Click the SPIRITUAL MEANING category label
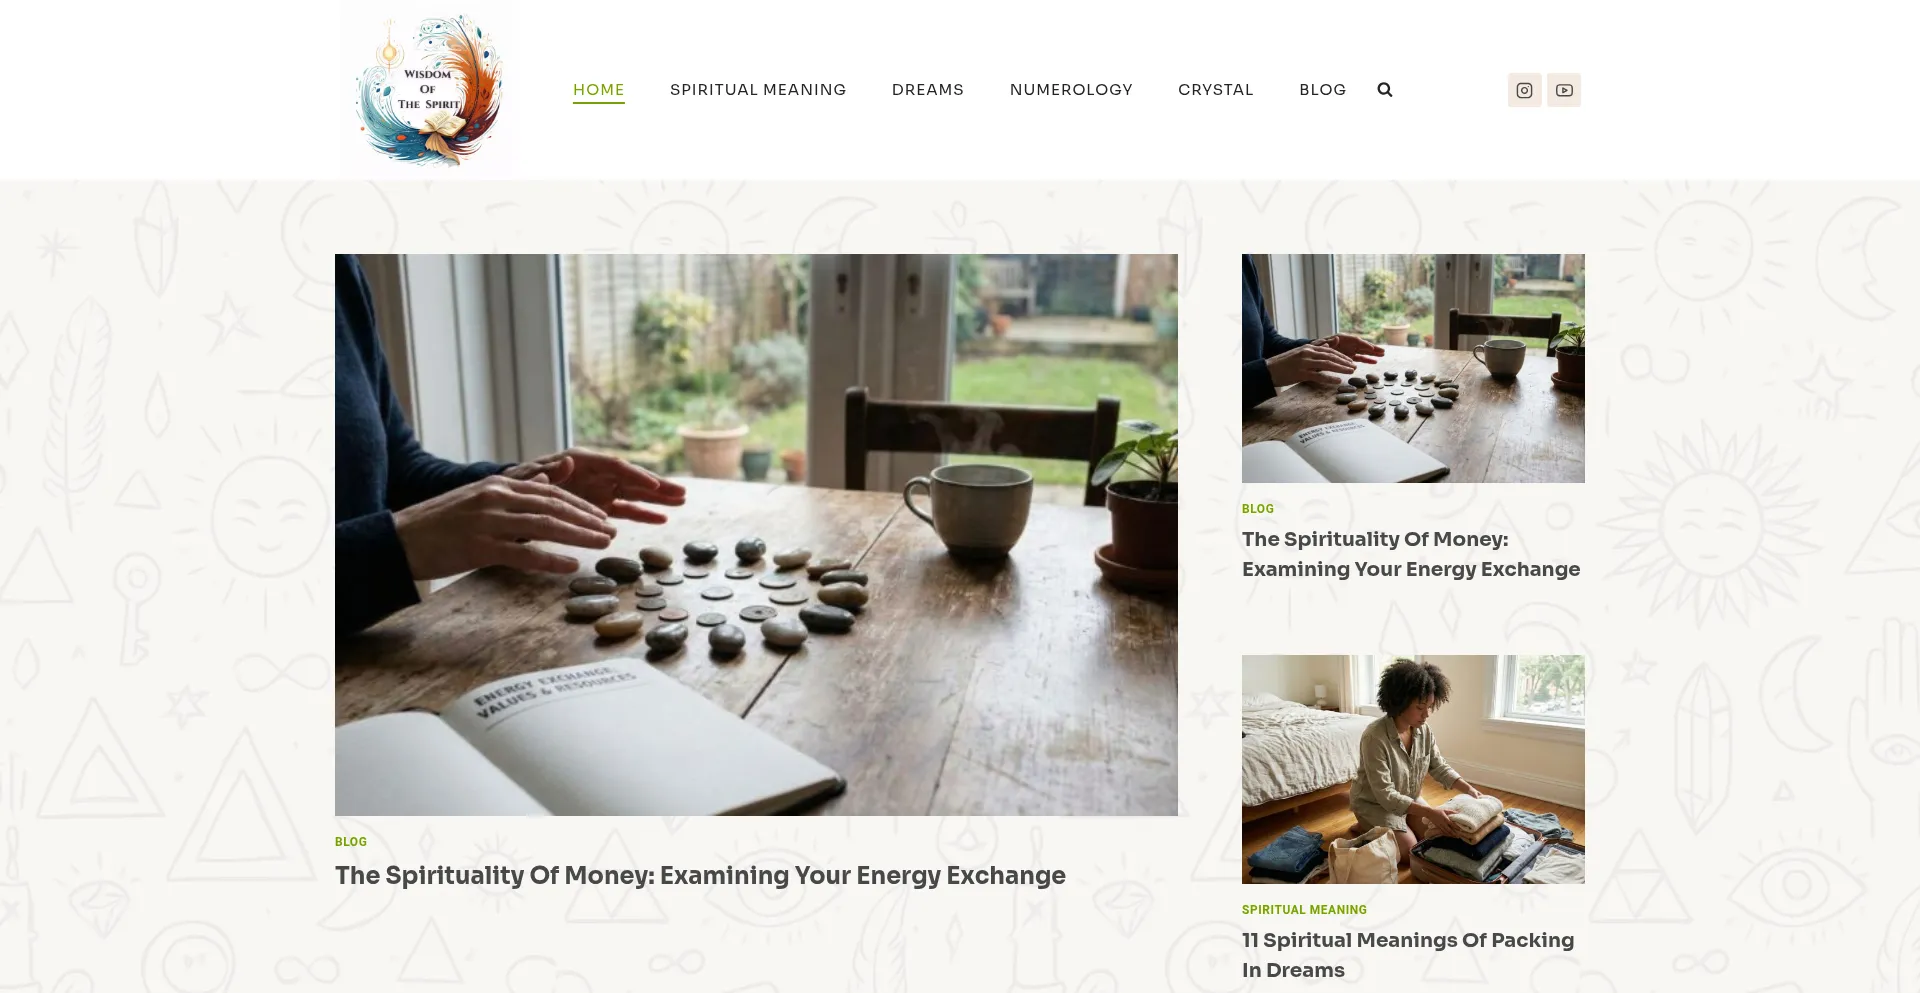Viewport: 1920px width, 993px height. (1304, 910)
